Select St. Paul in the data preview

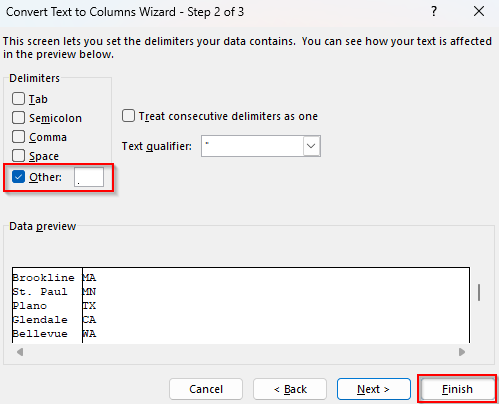click(x=40, y=292)
